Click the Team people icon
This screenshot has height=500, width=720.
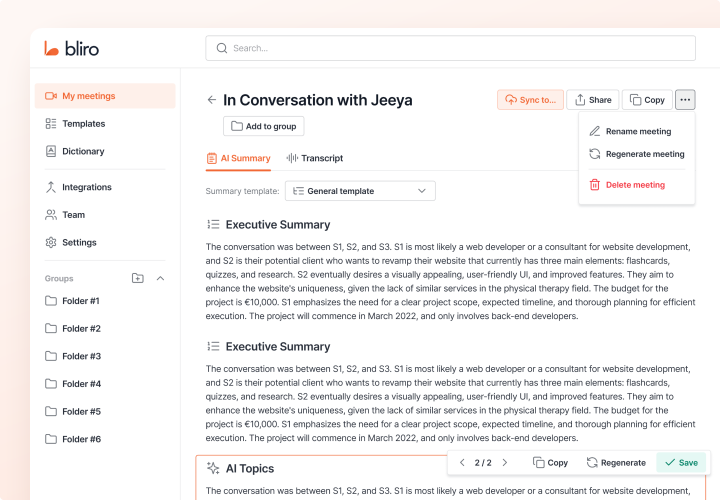(x=51, y=214)
